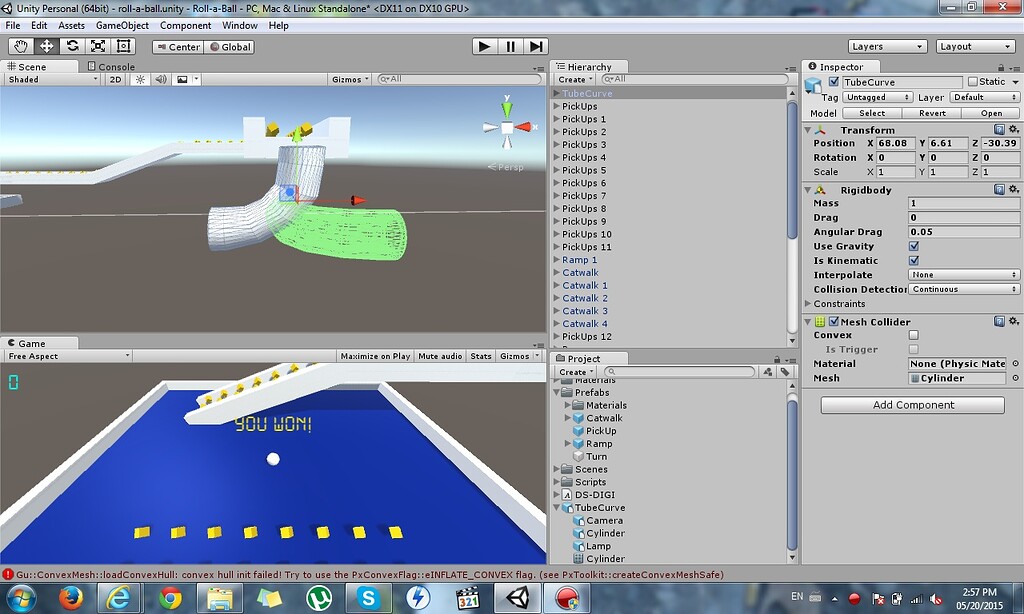The image size is (1024, 614).
Task: Click the Position X field of TubeCurve
Action: 896,142
